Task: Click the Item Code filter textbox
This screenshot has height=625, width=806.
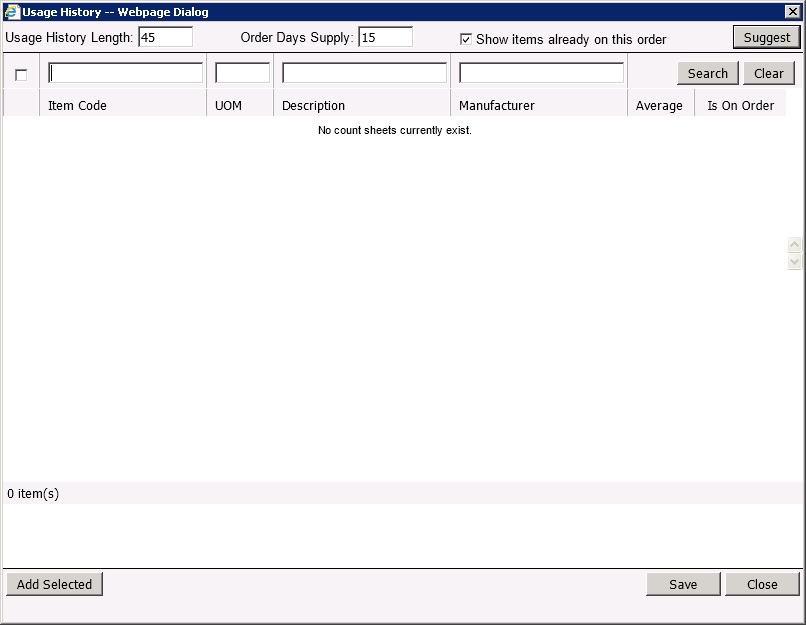Action: click(126, 73)
